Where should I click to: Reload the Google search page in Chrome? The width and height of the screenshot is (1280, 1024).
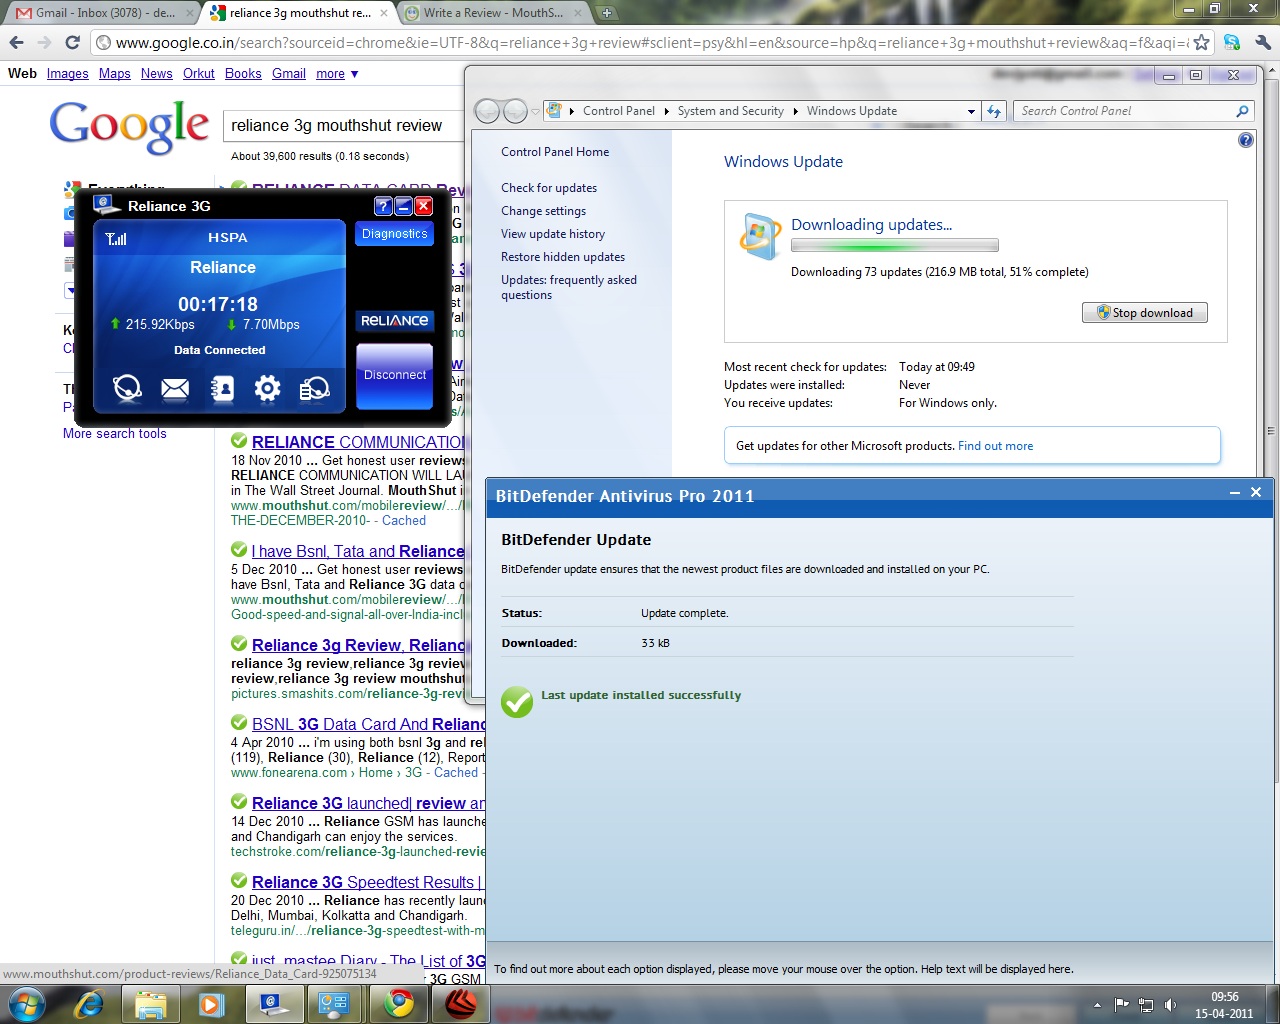tap(72, 43)
